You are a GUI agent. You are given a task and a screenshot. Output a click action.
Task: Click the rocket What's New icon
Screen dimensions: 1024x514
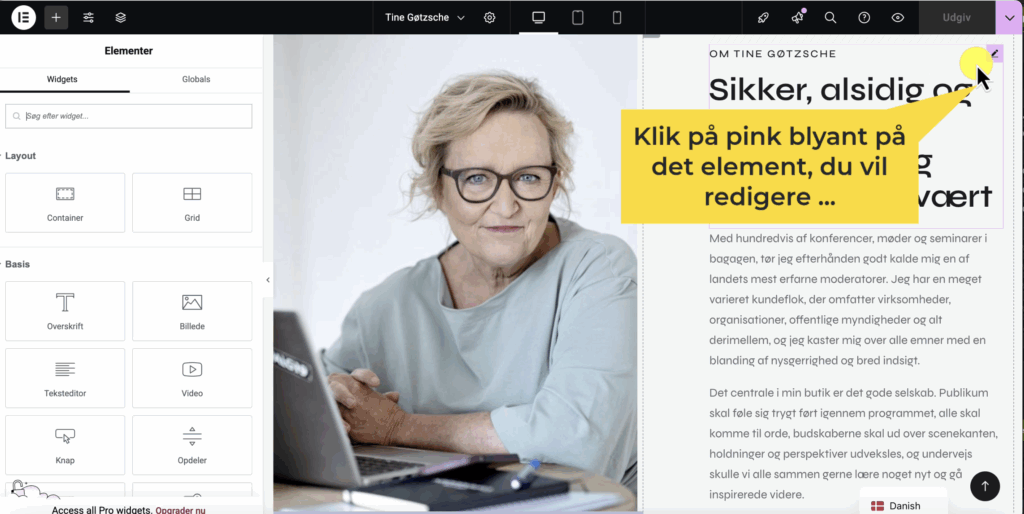pos(763,18)
